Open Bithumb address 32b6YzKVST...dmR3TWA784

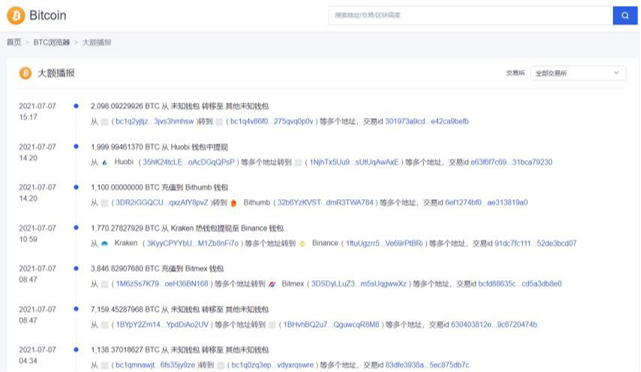[x=325, y=203]
